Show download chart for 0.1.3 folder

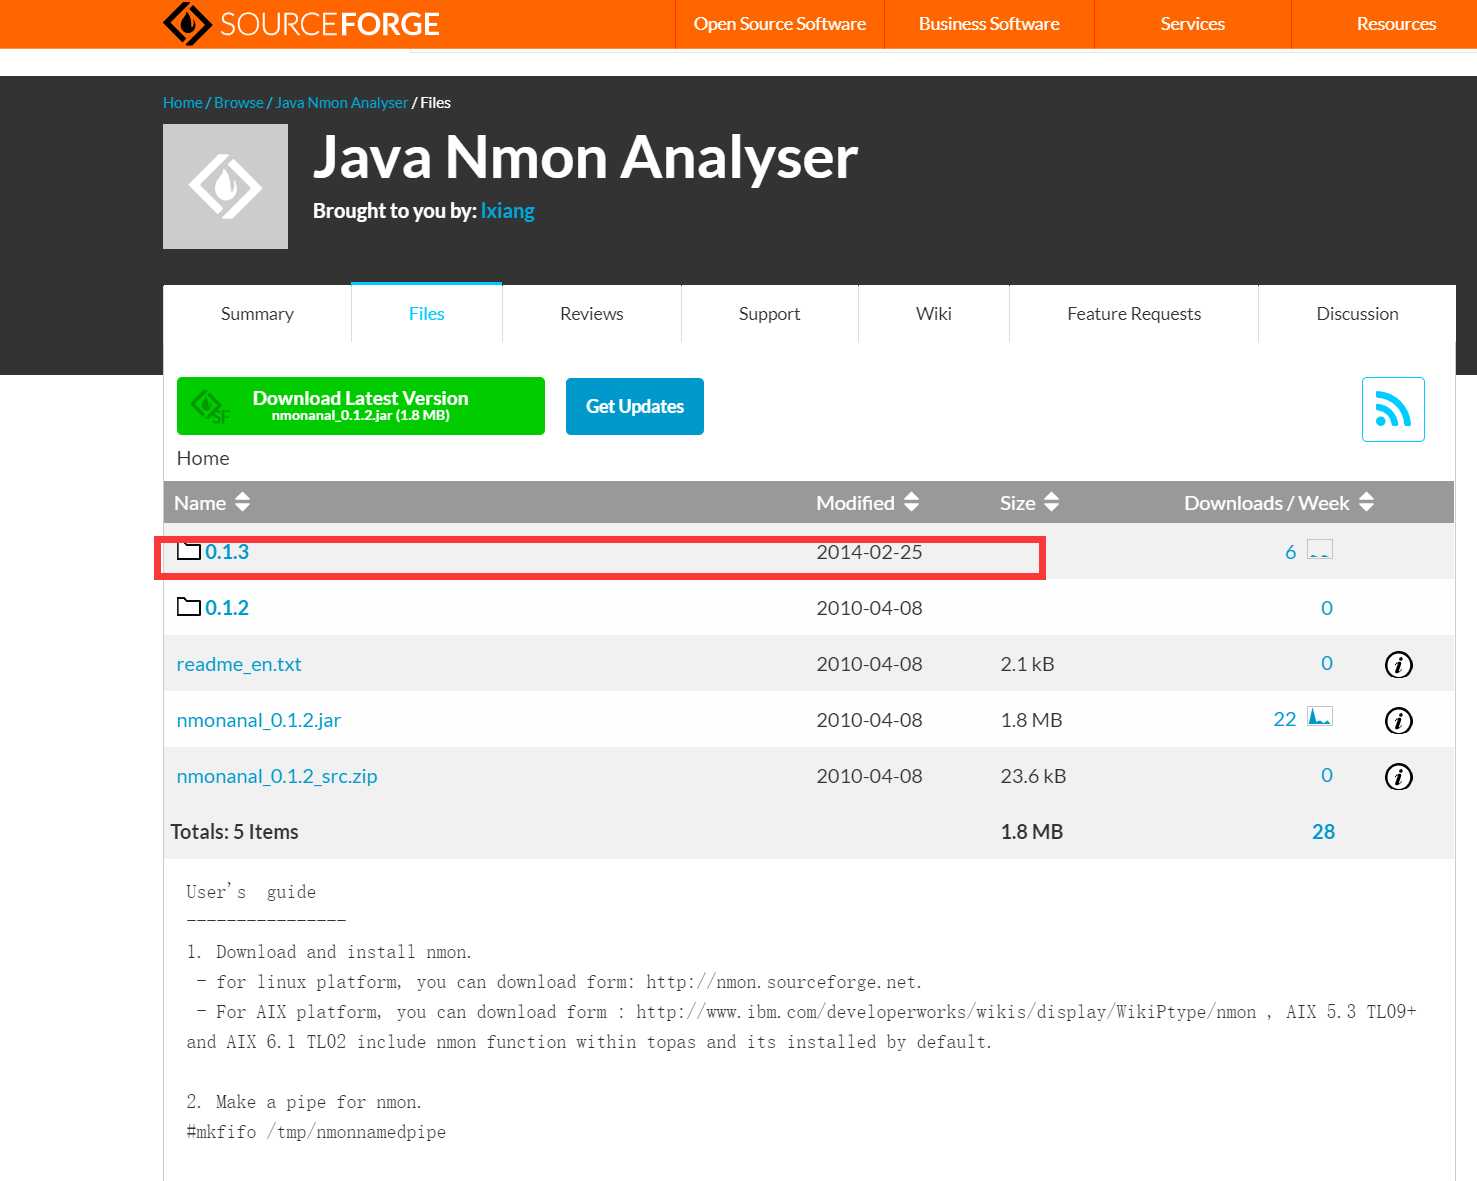click(1320, 550)
